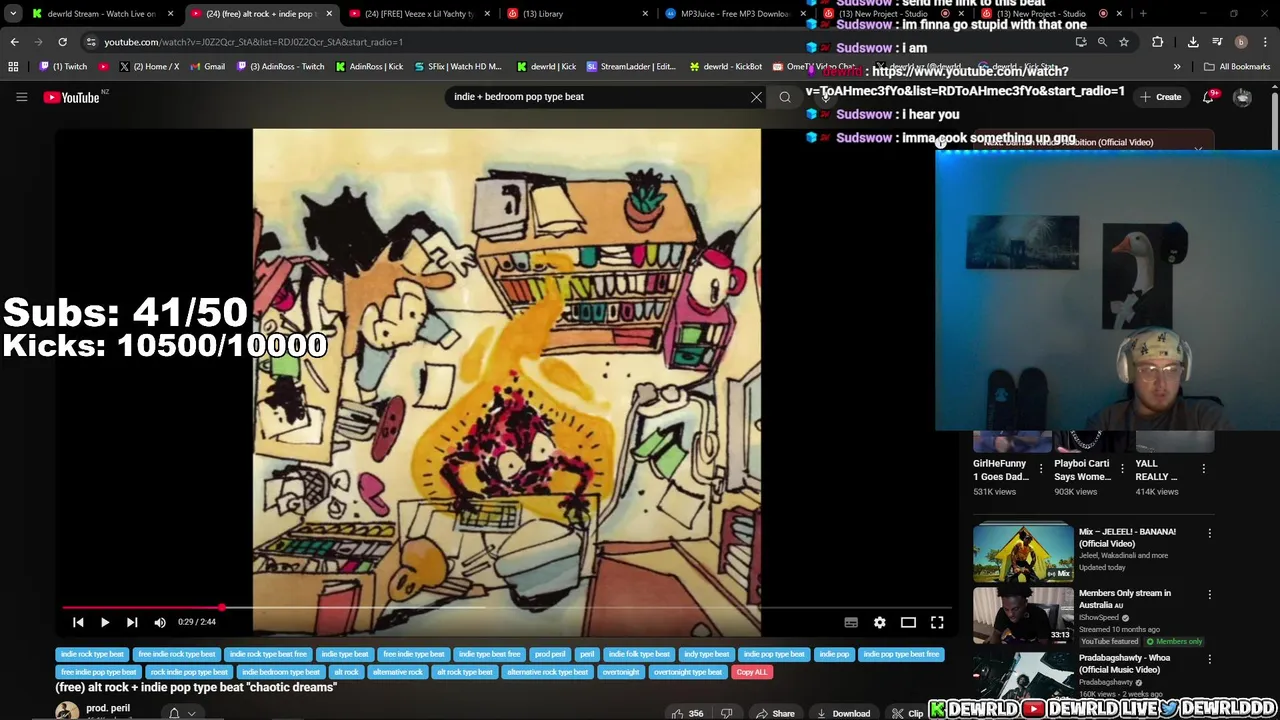This screenshot has width=1280, height=720.
Task: Skip to previous video in player
Action: click(x=78, y=622)
